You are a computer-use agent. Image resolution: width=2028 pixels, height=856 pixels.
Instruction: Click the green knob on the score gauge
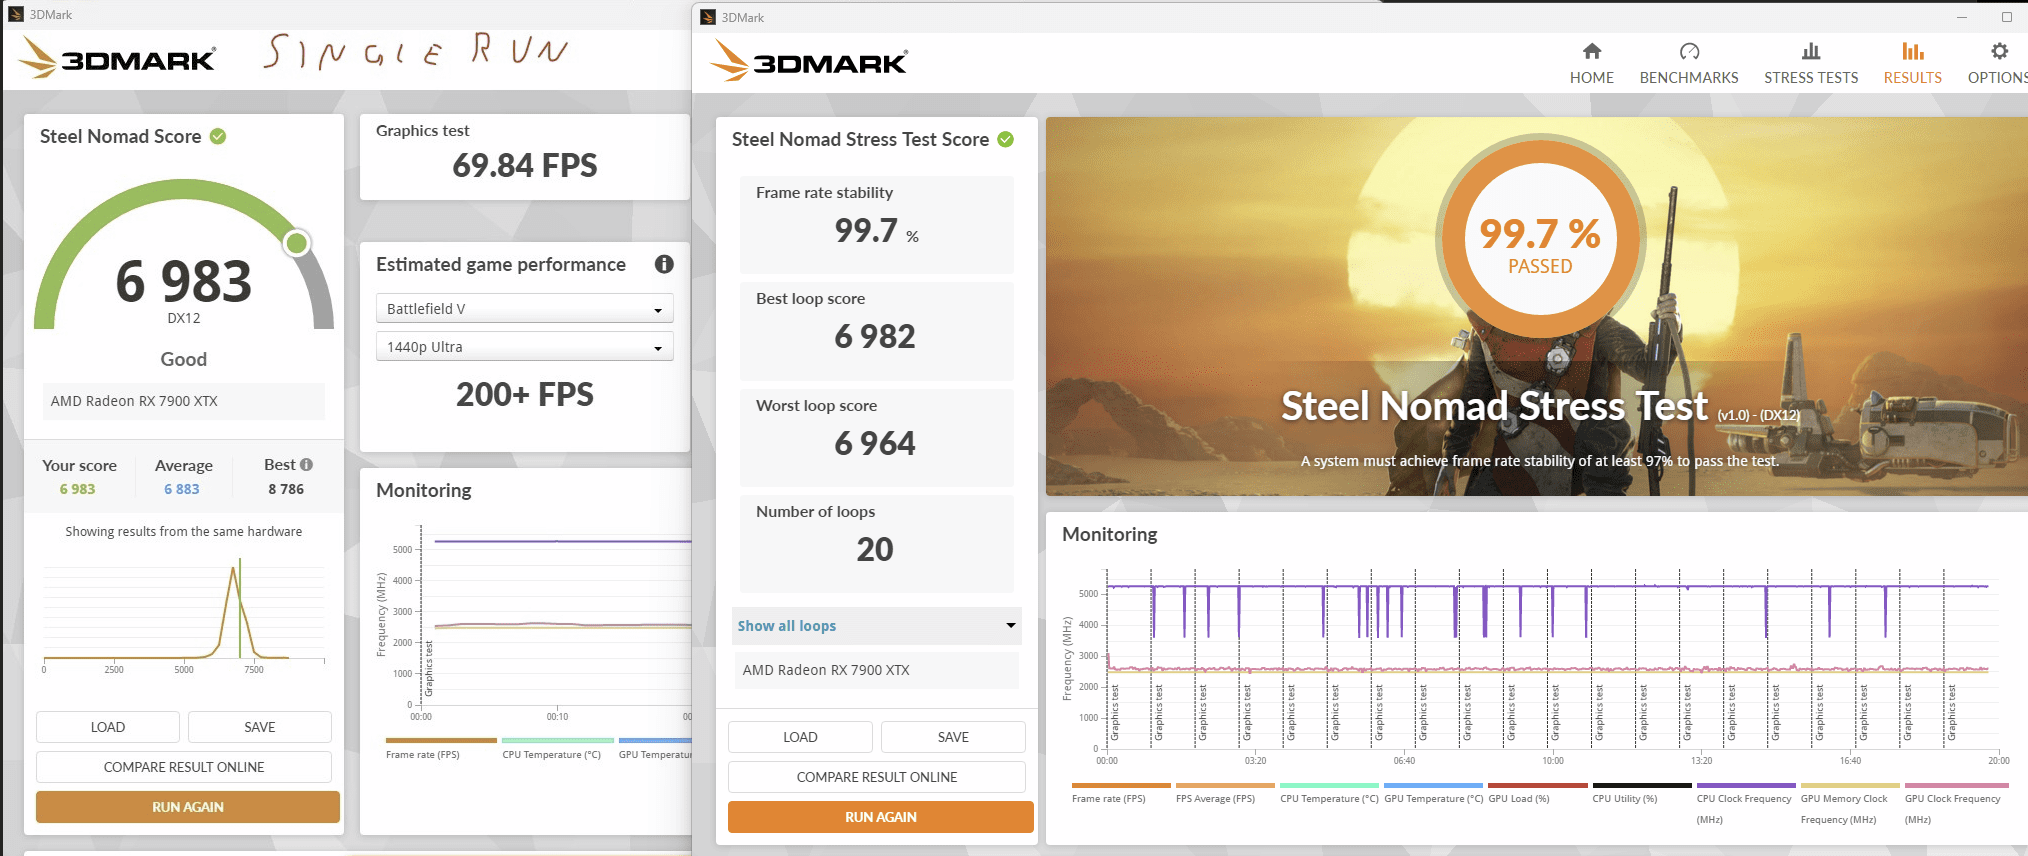click(x=296, y=243)
